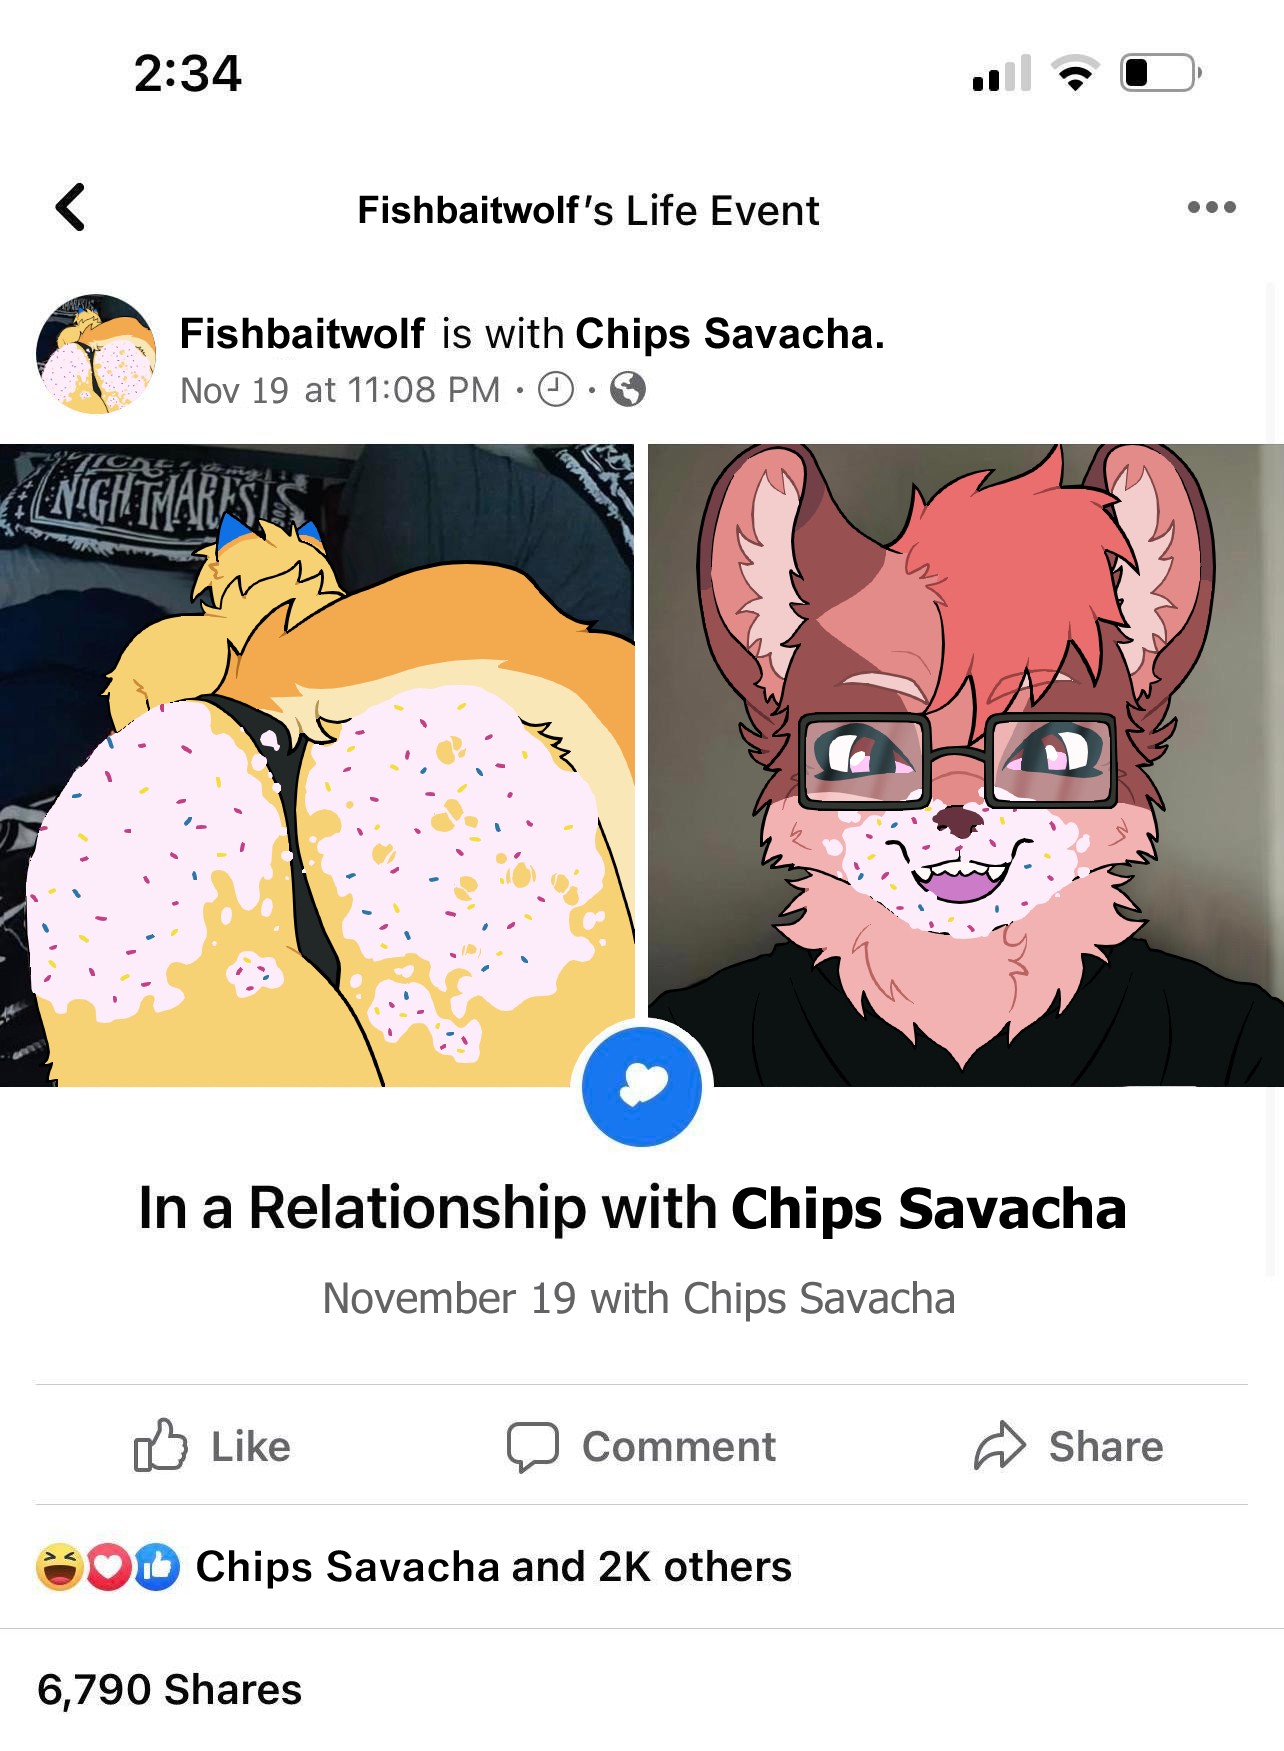Tap the thumbs-up Like icon
The height and width of the screenshot is (1751, 1284).
161,1445
